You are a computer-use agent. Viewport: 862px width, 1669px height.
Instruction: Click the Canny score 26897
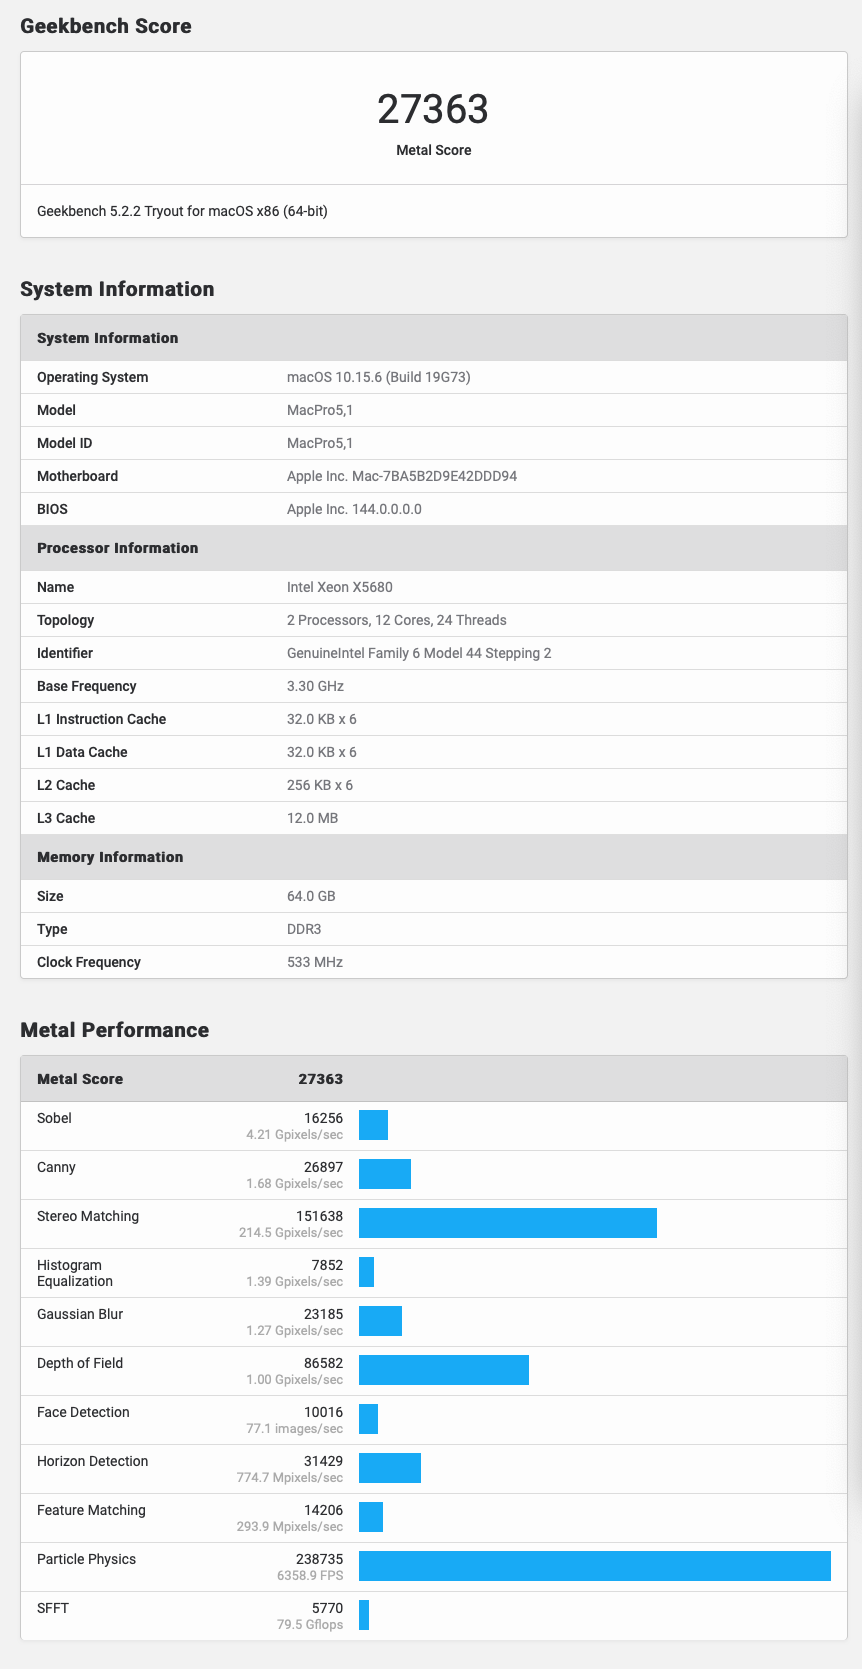[x=323, y=1167]
